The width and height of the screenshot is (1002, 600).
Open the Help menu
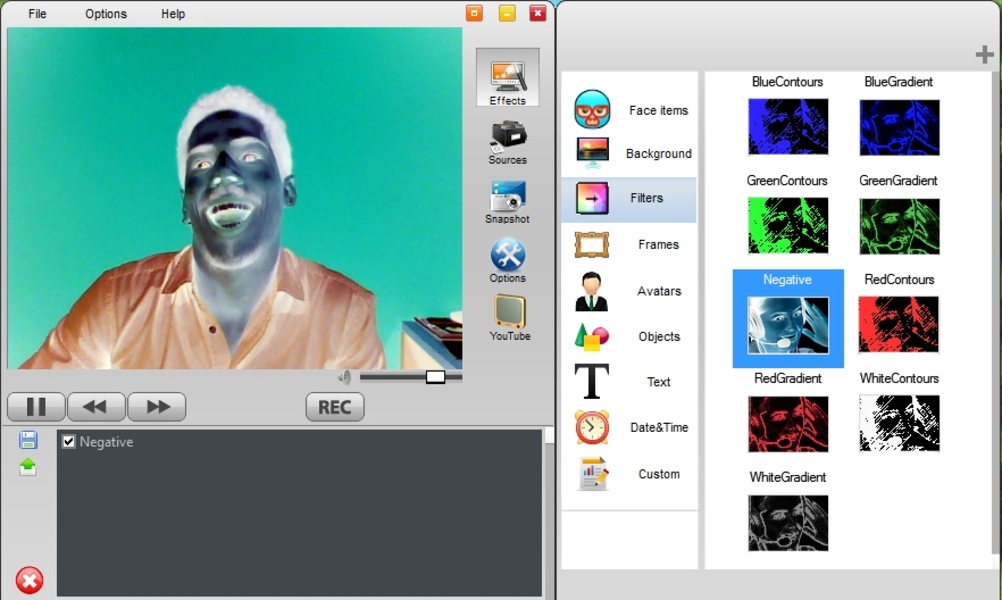pyautogui.click(x=173, y=14)
